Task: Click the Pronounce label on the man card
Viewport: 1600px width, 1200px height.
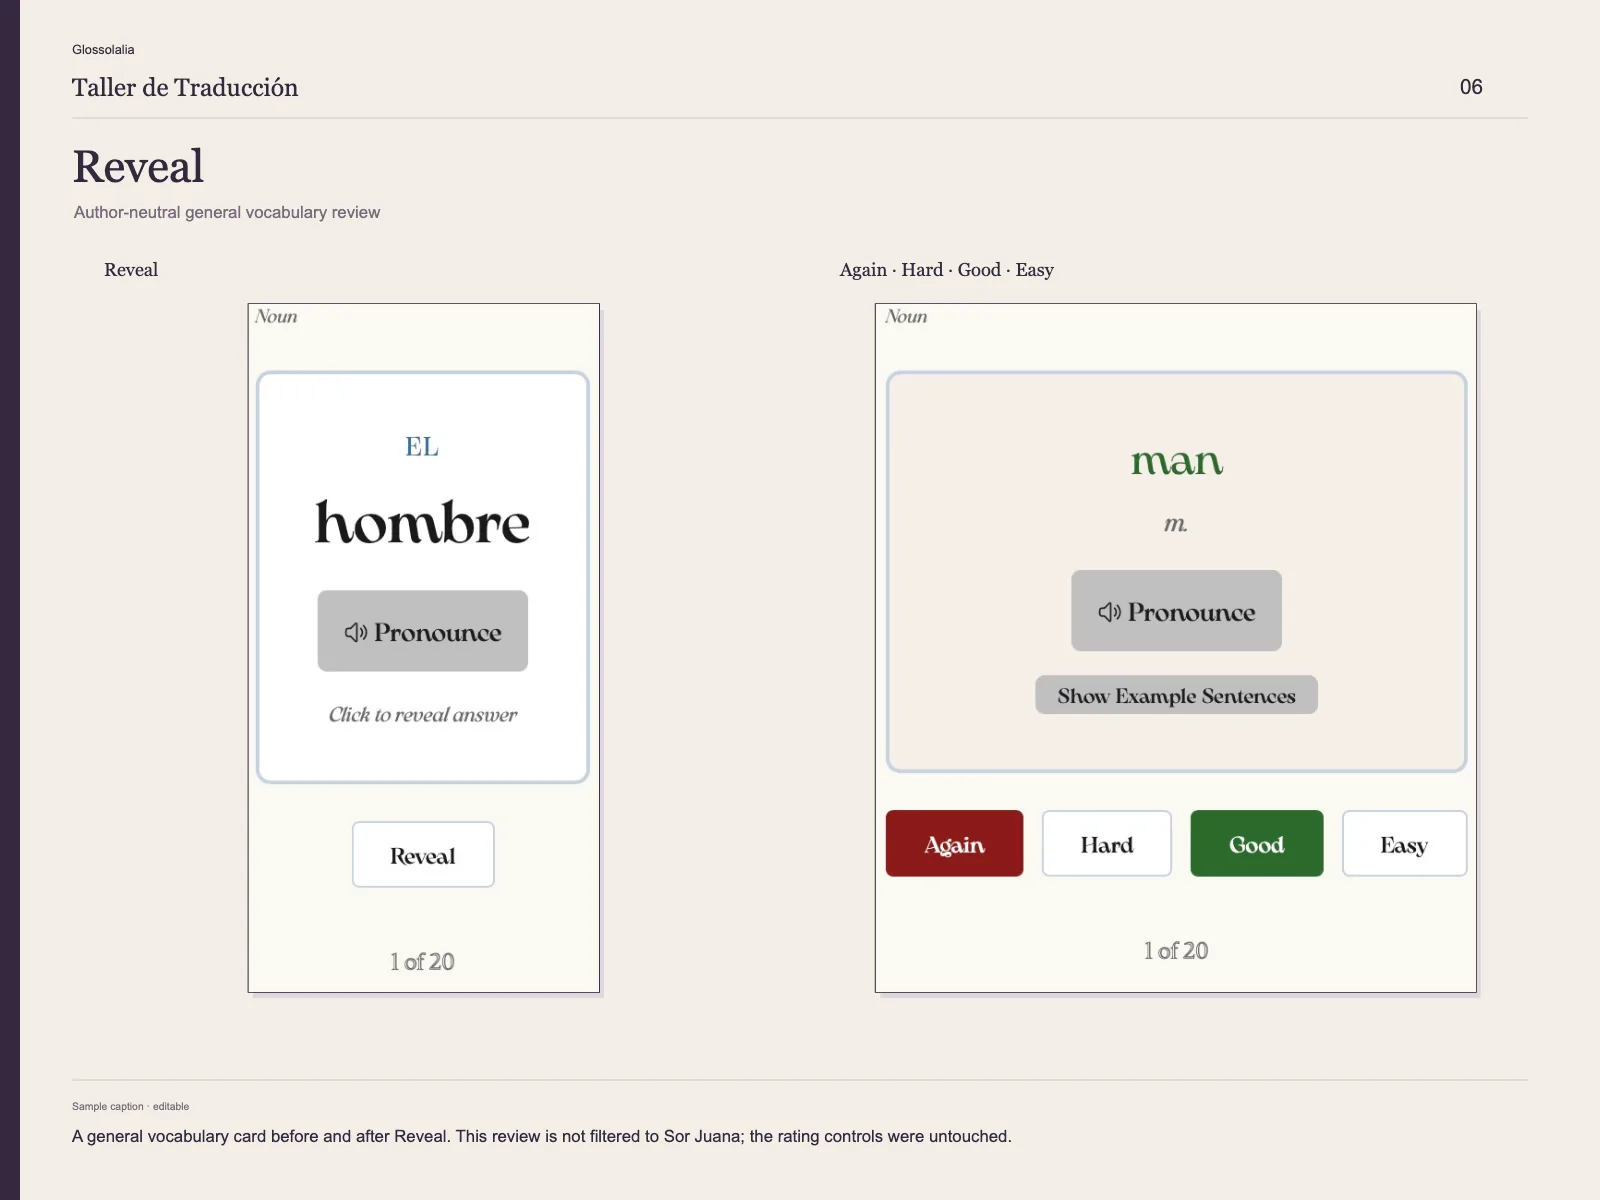Action: pyautogui.click(x=1191, y=612)
